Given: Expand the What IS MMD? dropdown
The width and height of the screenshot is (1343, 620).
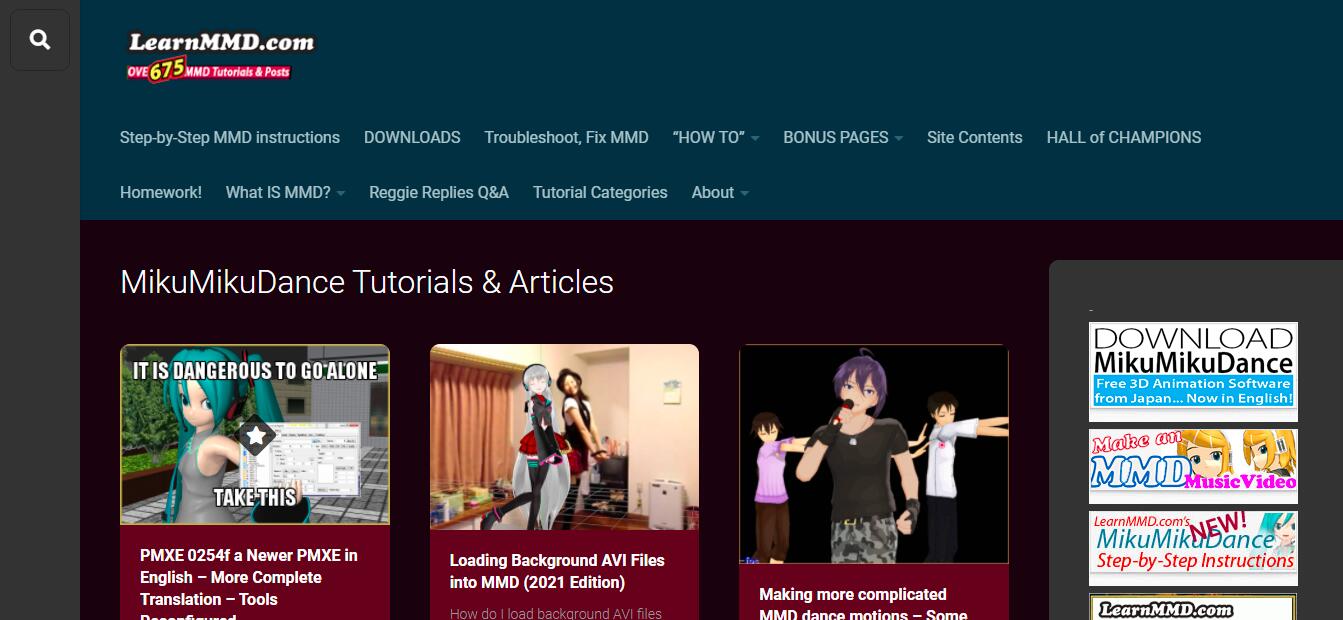Looking at the screenshot, I should click(285, 192).
